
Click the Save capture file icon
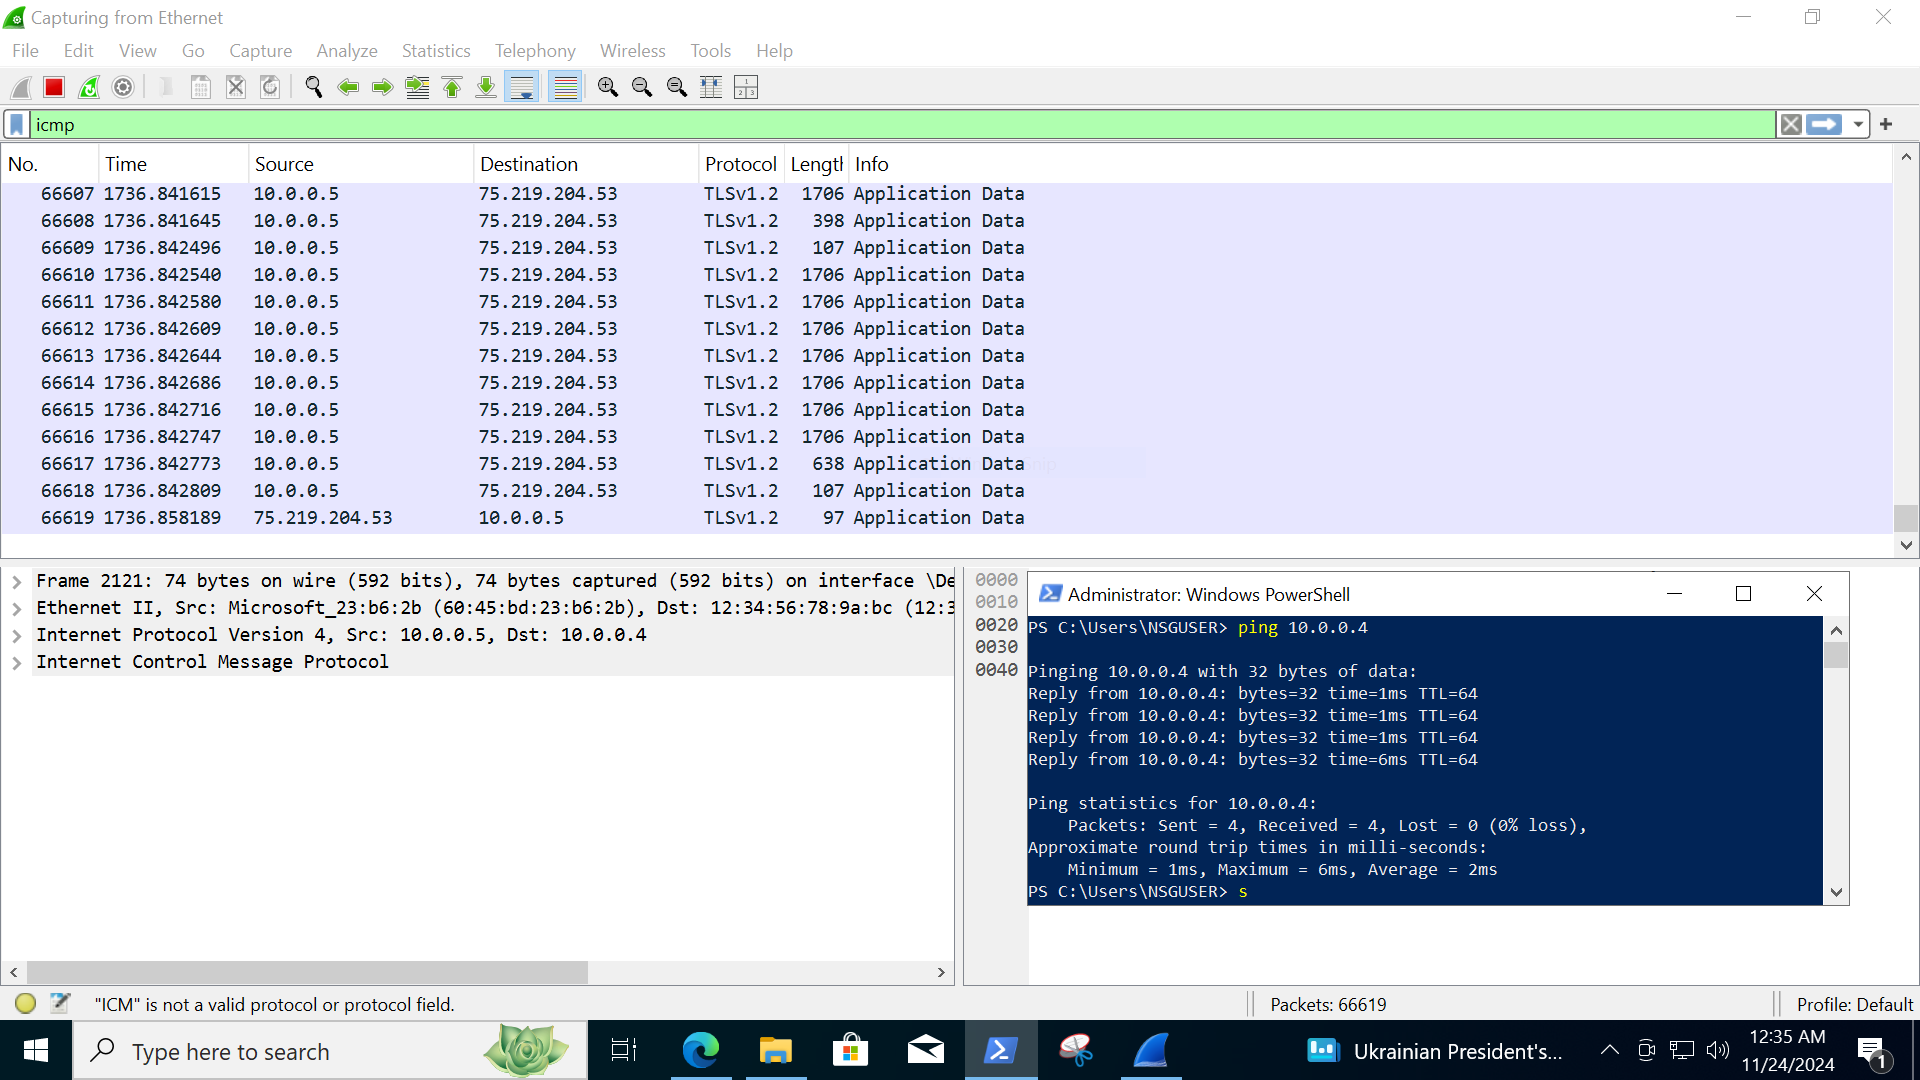[201, 88]
